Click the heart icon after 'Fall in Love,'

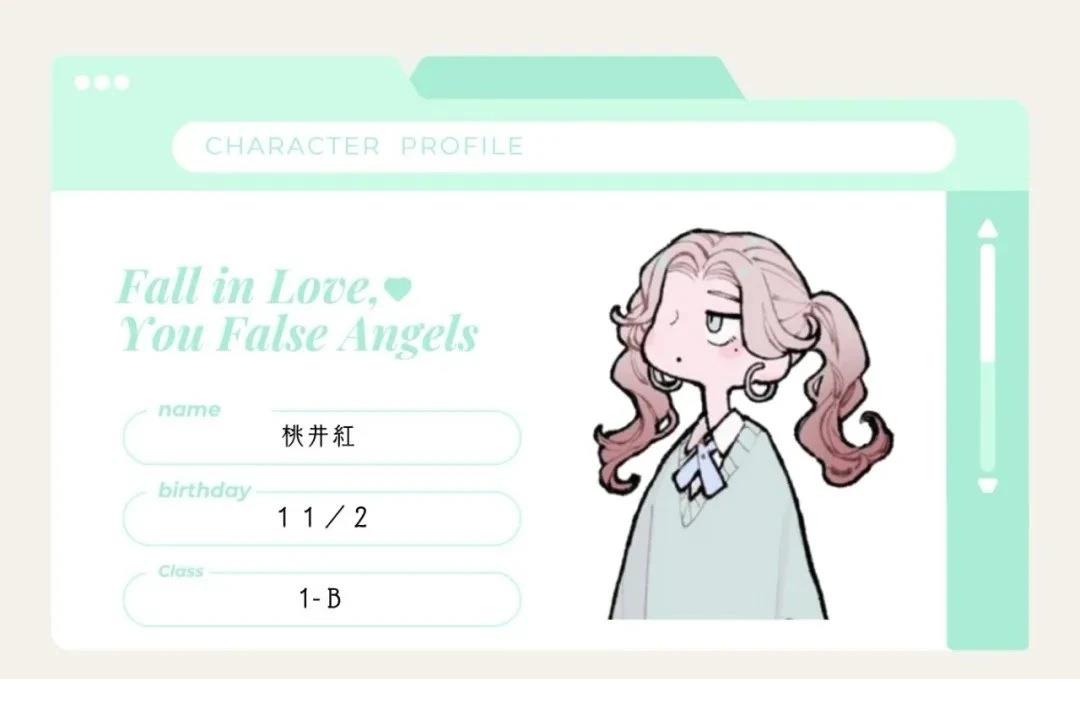click(x=397, y=289)
